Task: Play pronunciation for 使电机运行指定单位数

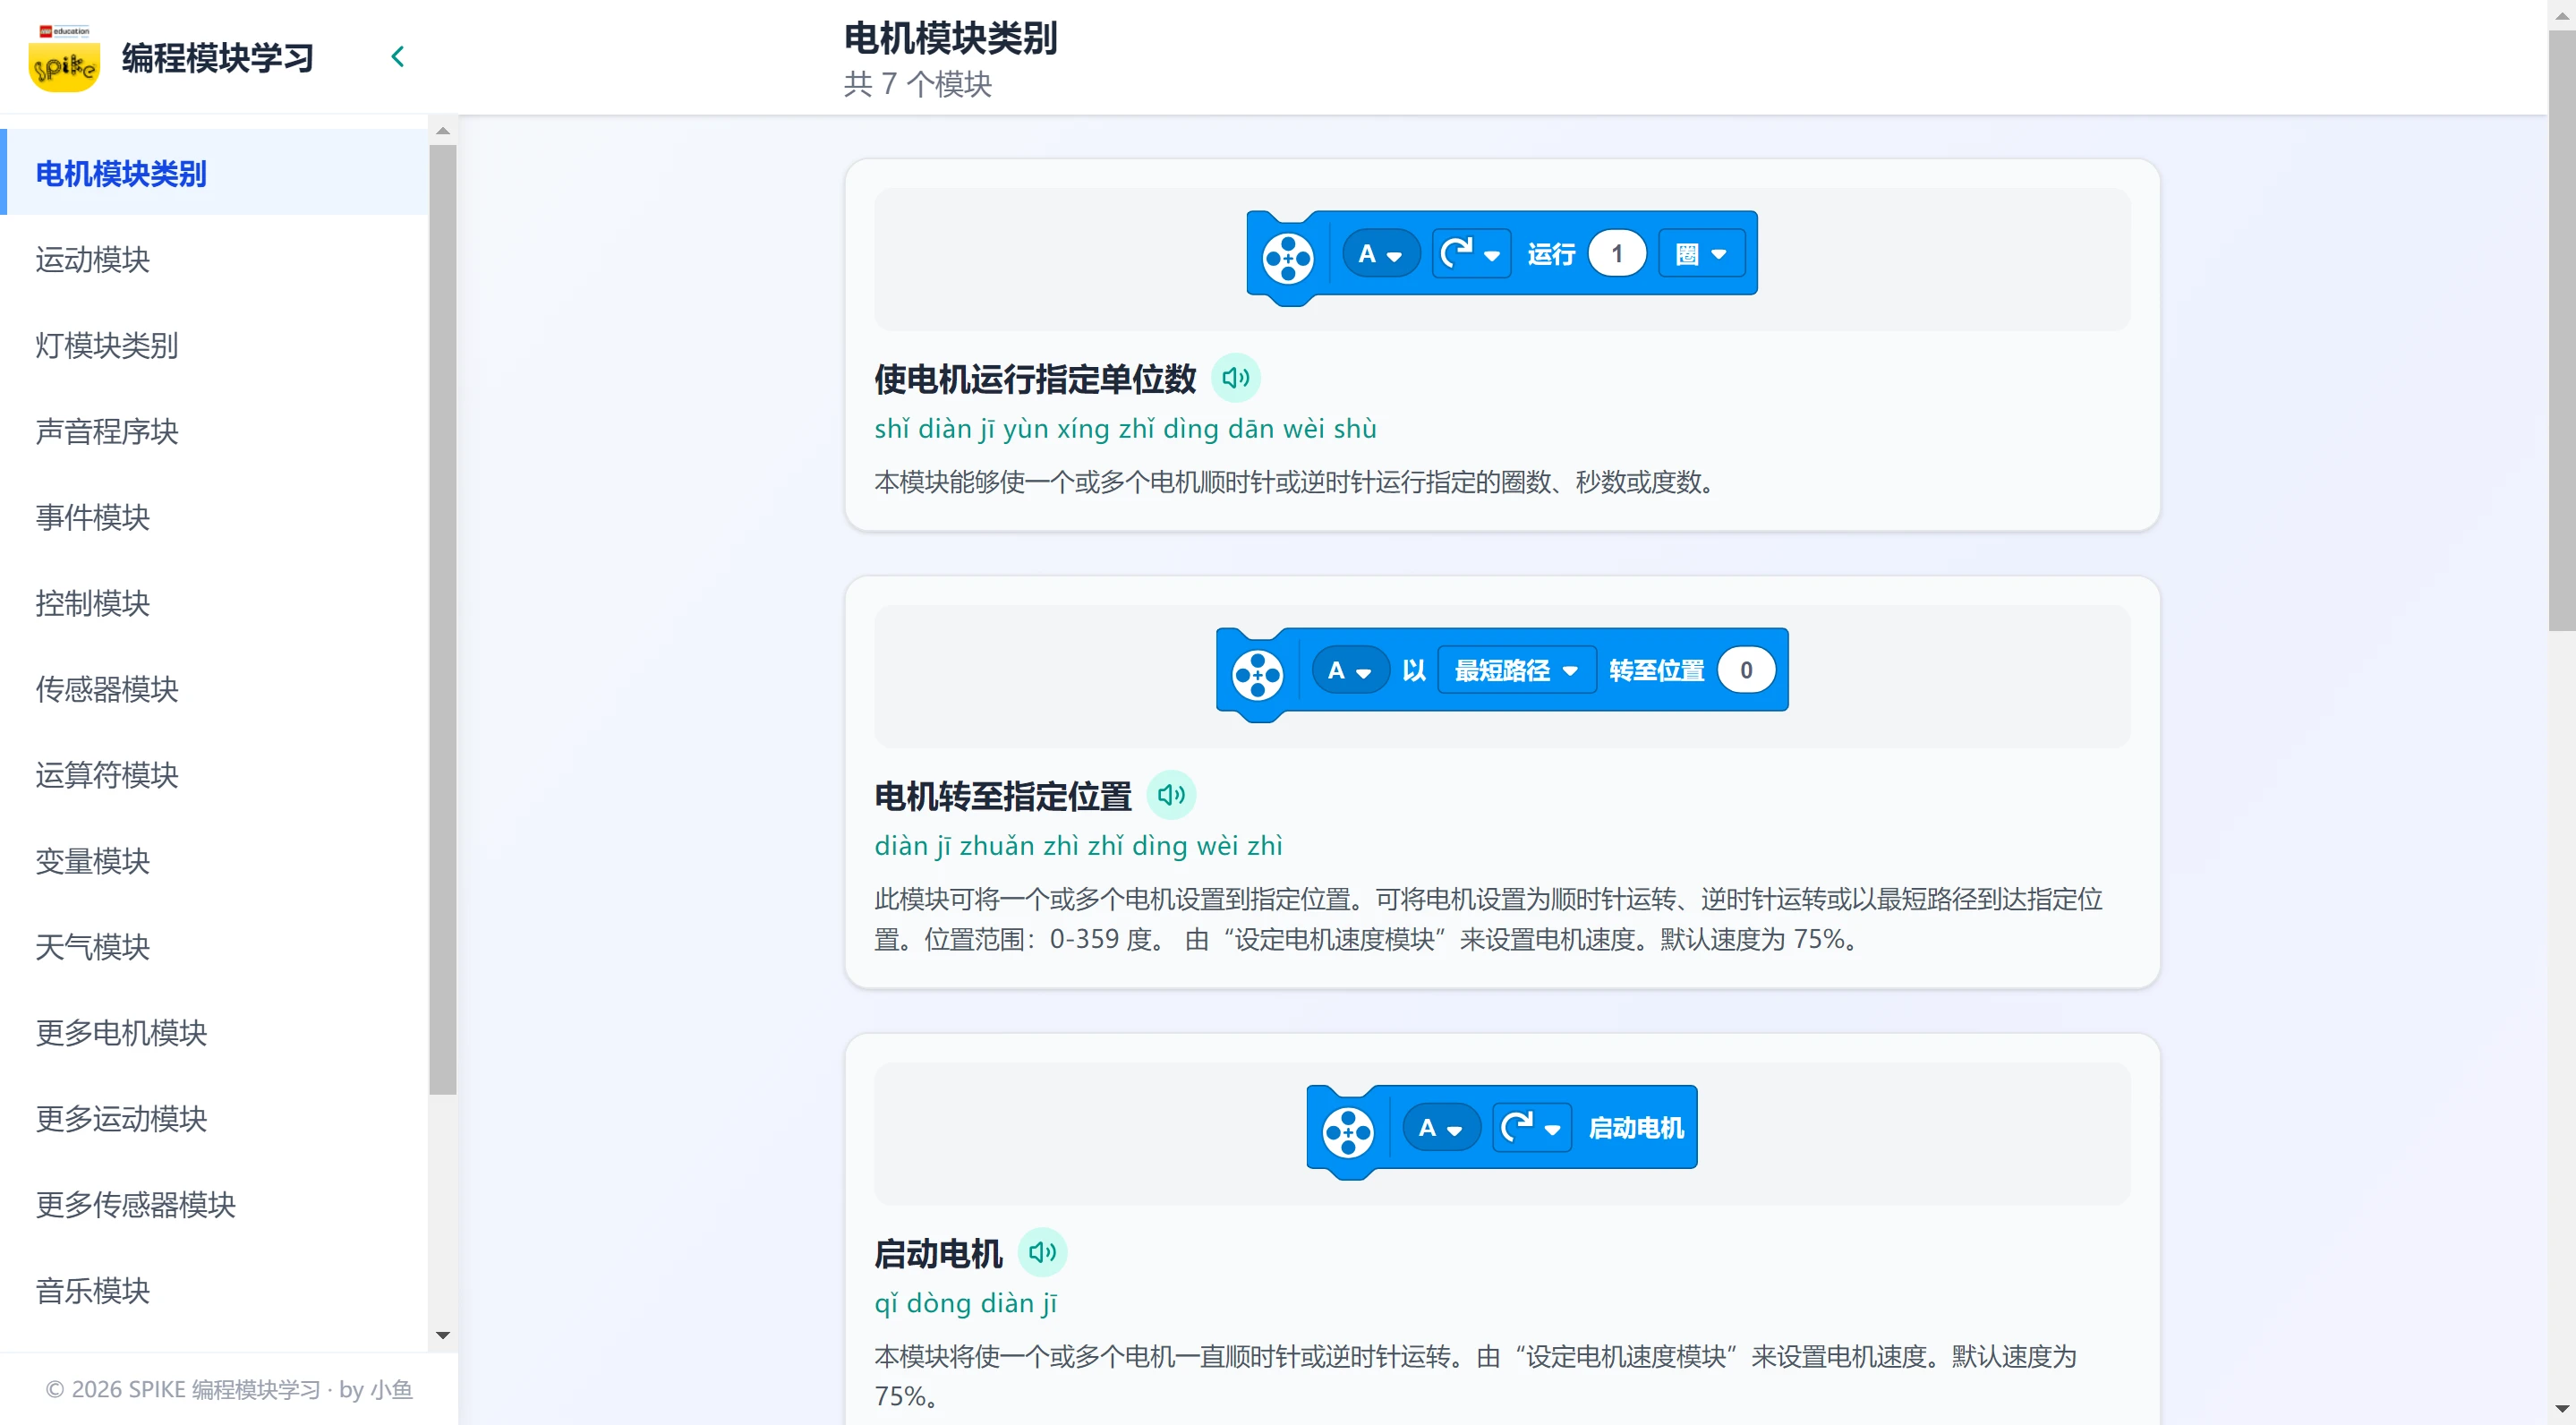Action: [x=1237, y=378]
